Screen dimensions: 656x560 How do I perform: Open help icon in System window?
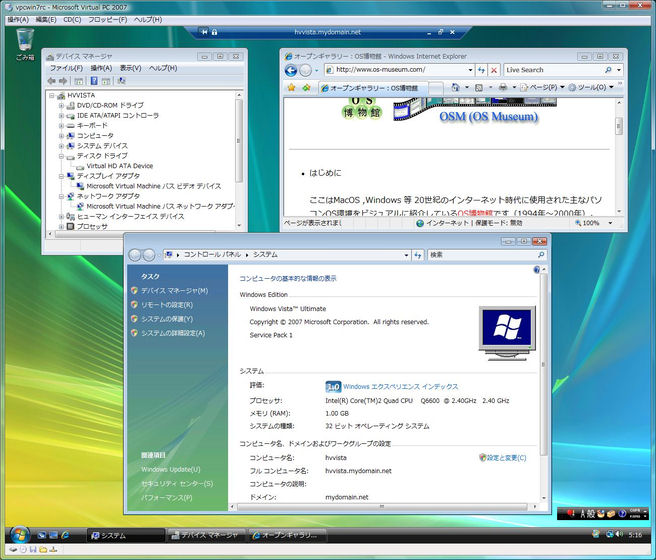(x=537, y=270)
